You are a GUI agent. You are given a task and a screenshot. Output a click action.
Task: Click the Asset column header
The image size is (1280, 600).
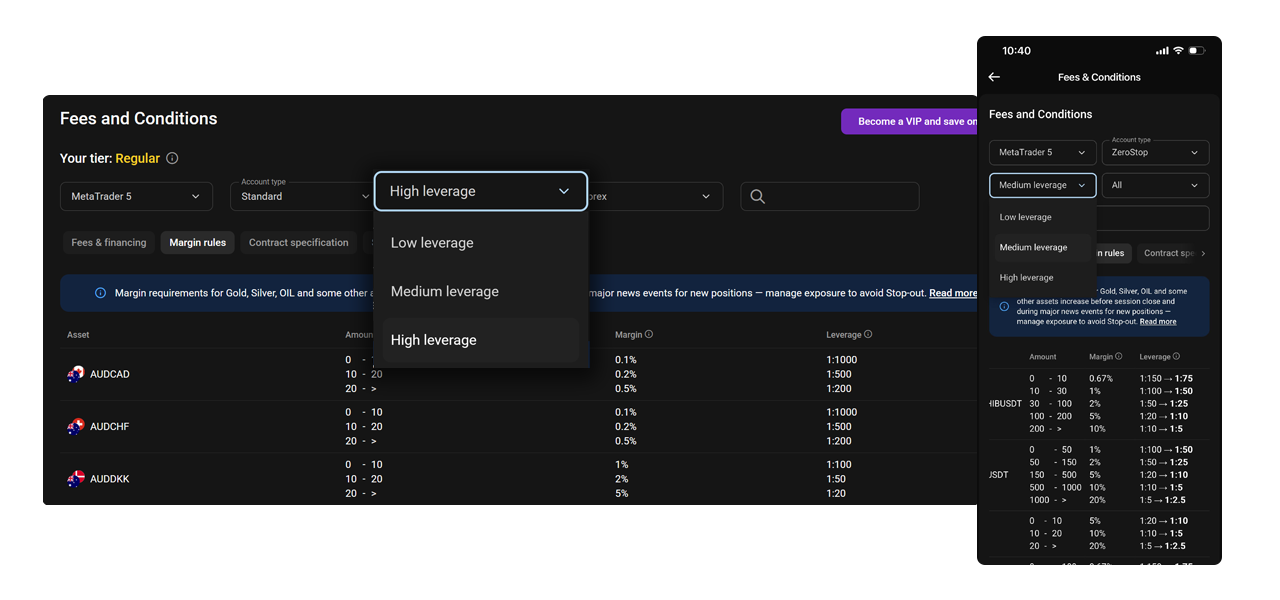(78, 335)
